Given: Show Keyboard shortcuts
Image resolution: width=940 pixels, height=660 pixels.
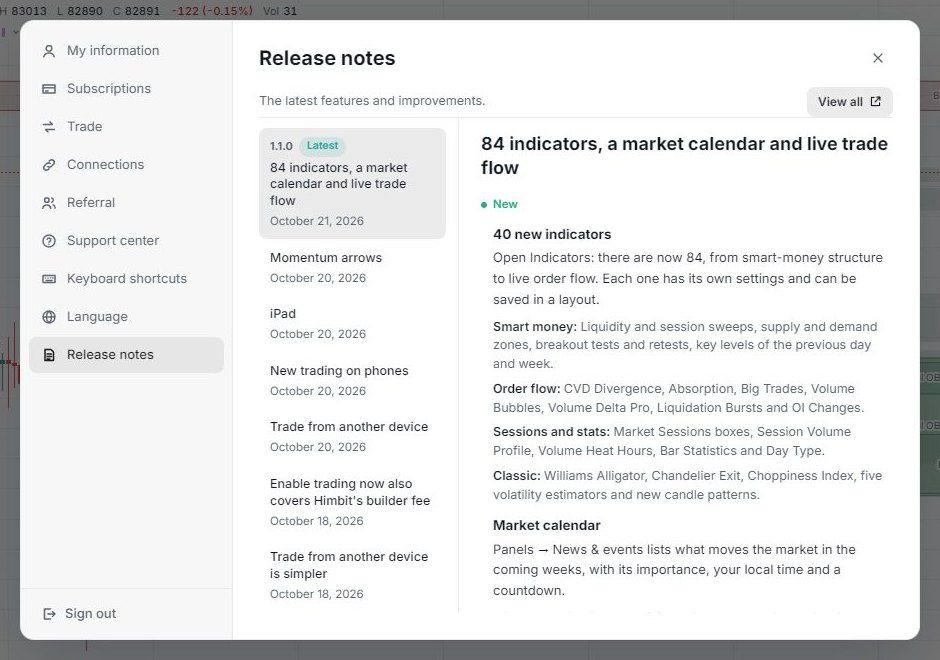Looking at the screenshot, I should tap(126, 279).
